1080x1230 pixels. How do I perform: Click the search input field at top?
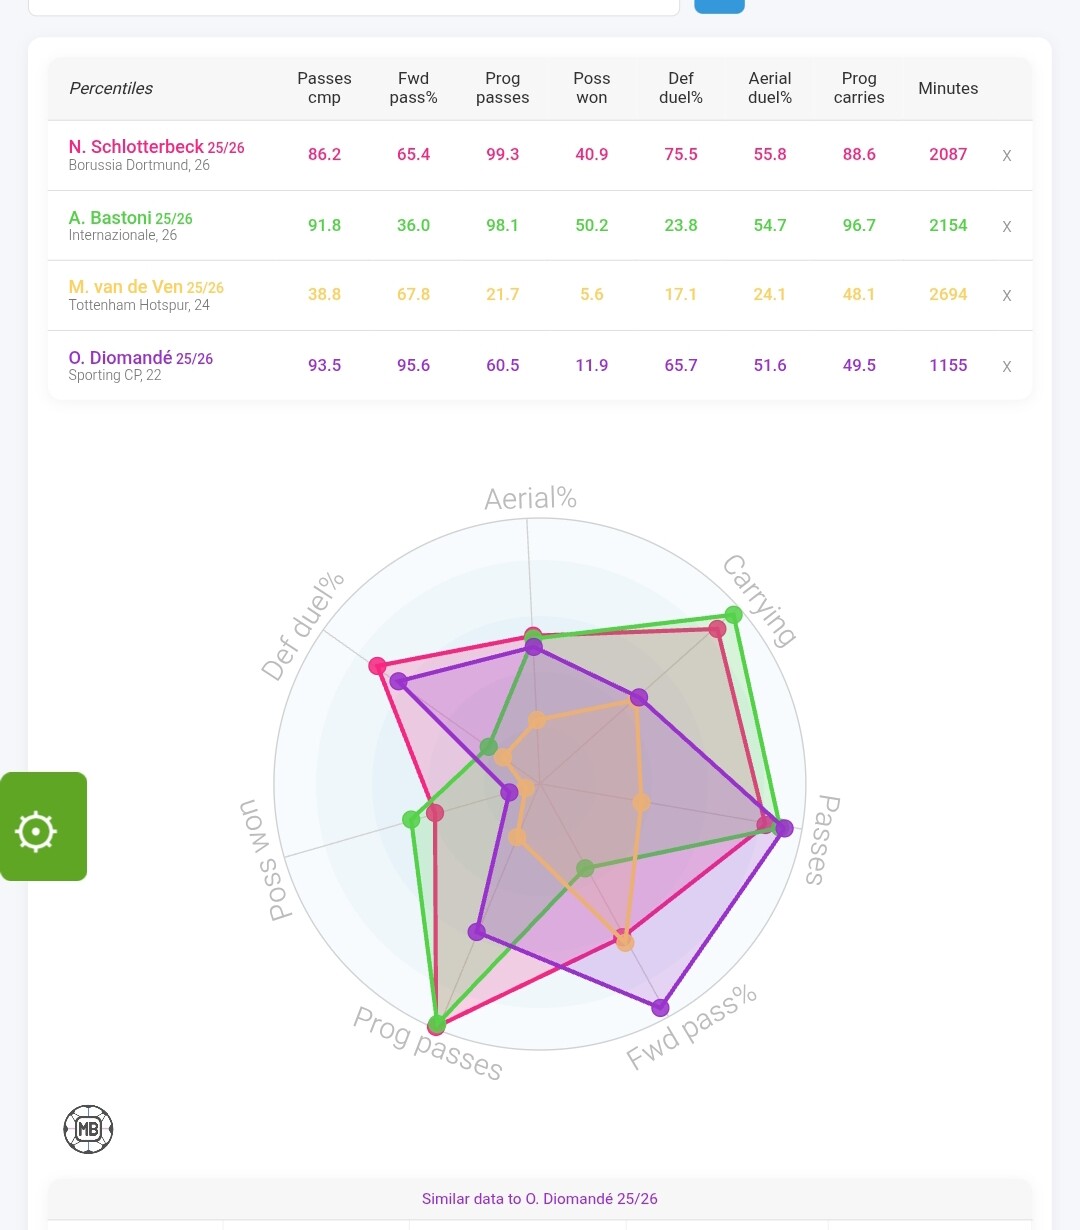click(x=353, y=6)
